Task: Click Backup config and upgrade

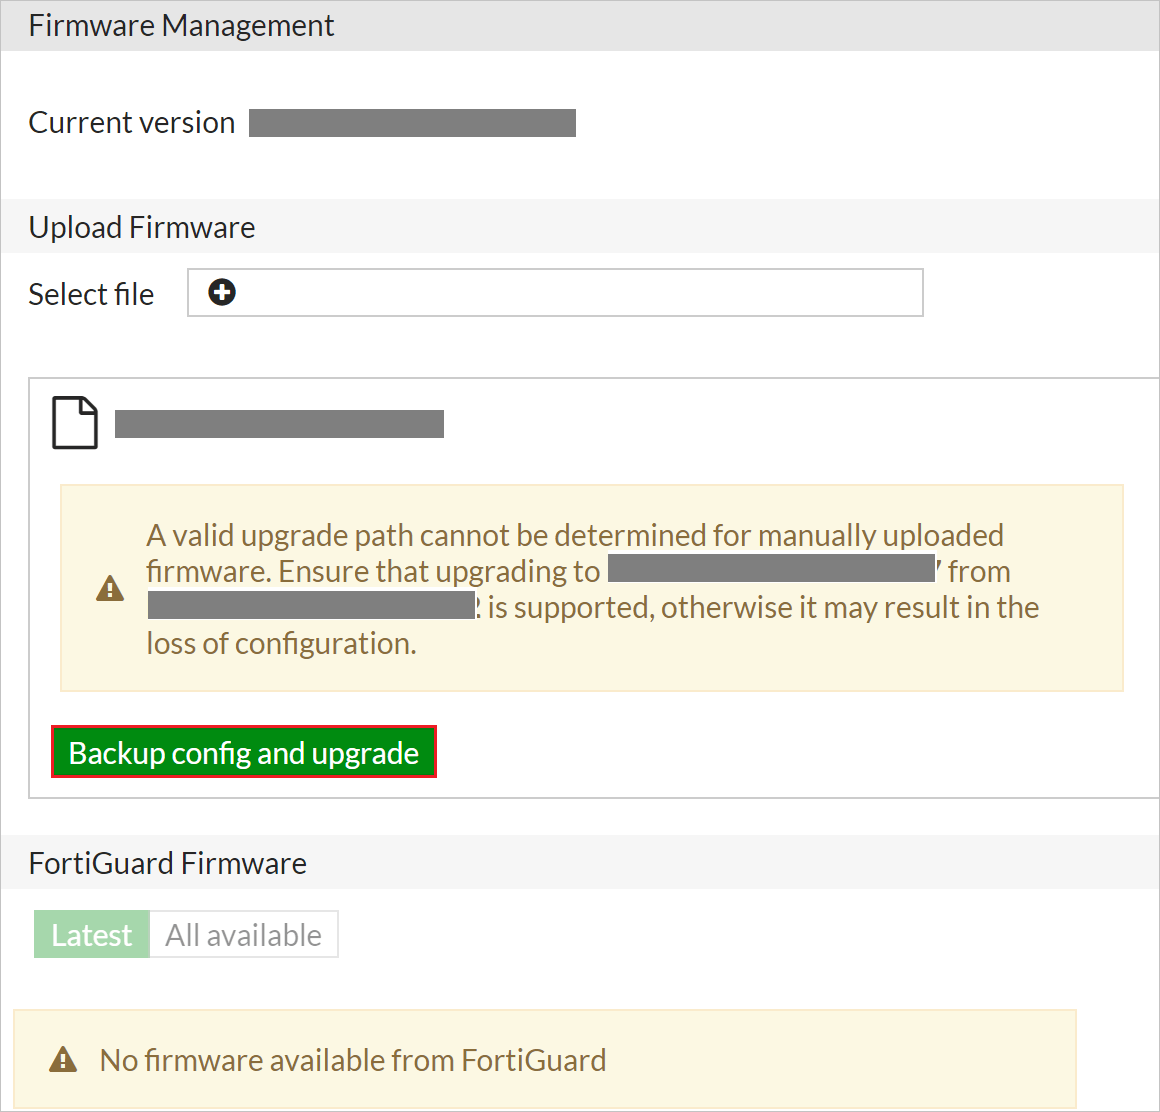Action: point(243,752)
